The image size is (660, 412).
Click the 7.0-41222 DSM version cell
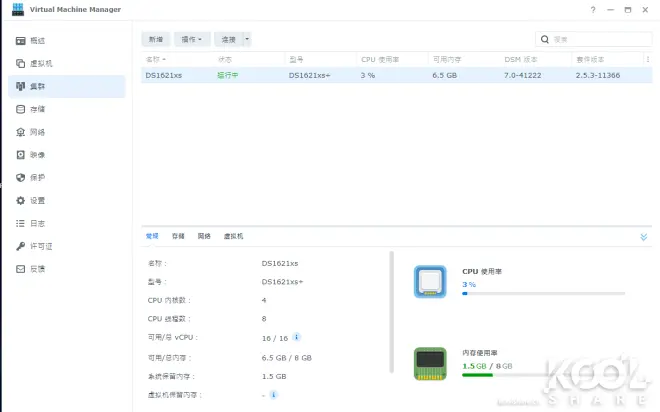[x=523, y=75]
